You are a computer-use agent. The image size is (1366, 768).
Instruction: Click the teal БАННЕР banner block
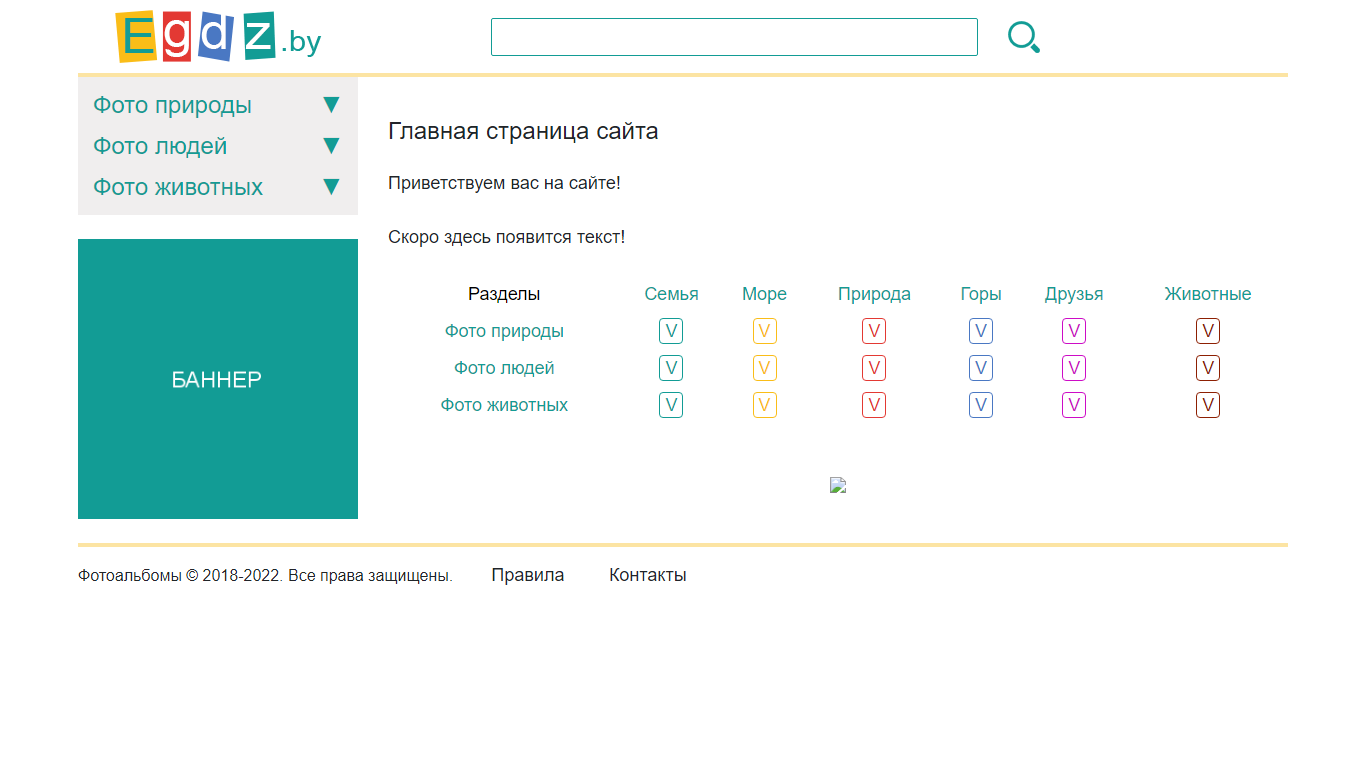(x=218, y=379)
